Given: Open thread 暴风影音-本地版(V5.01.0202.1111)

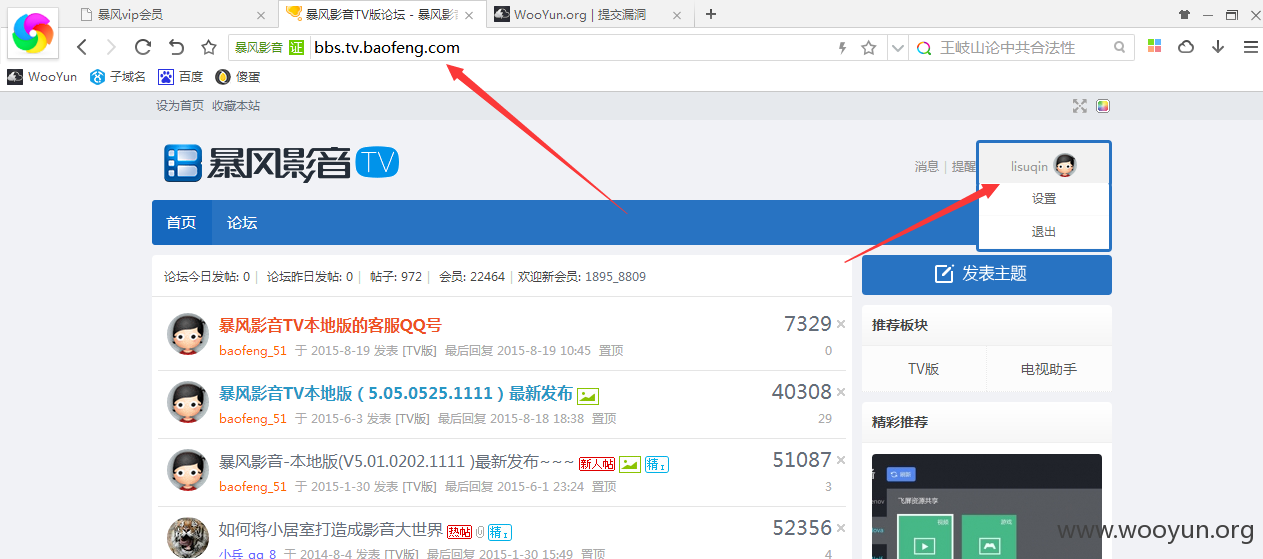Looking at the screenshot, I should coord(396,463).
